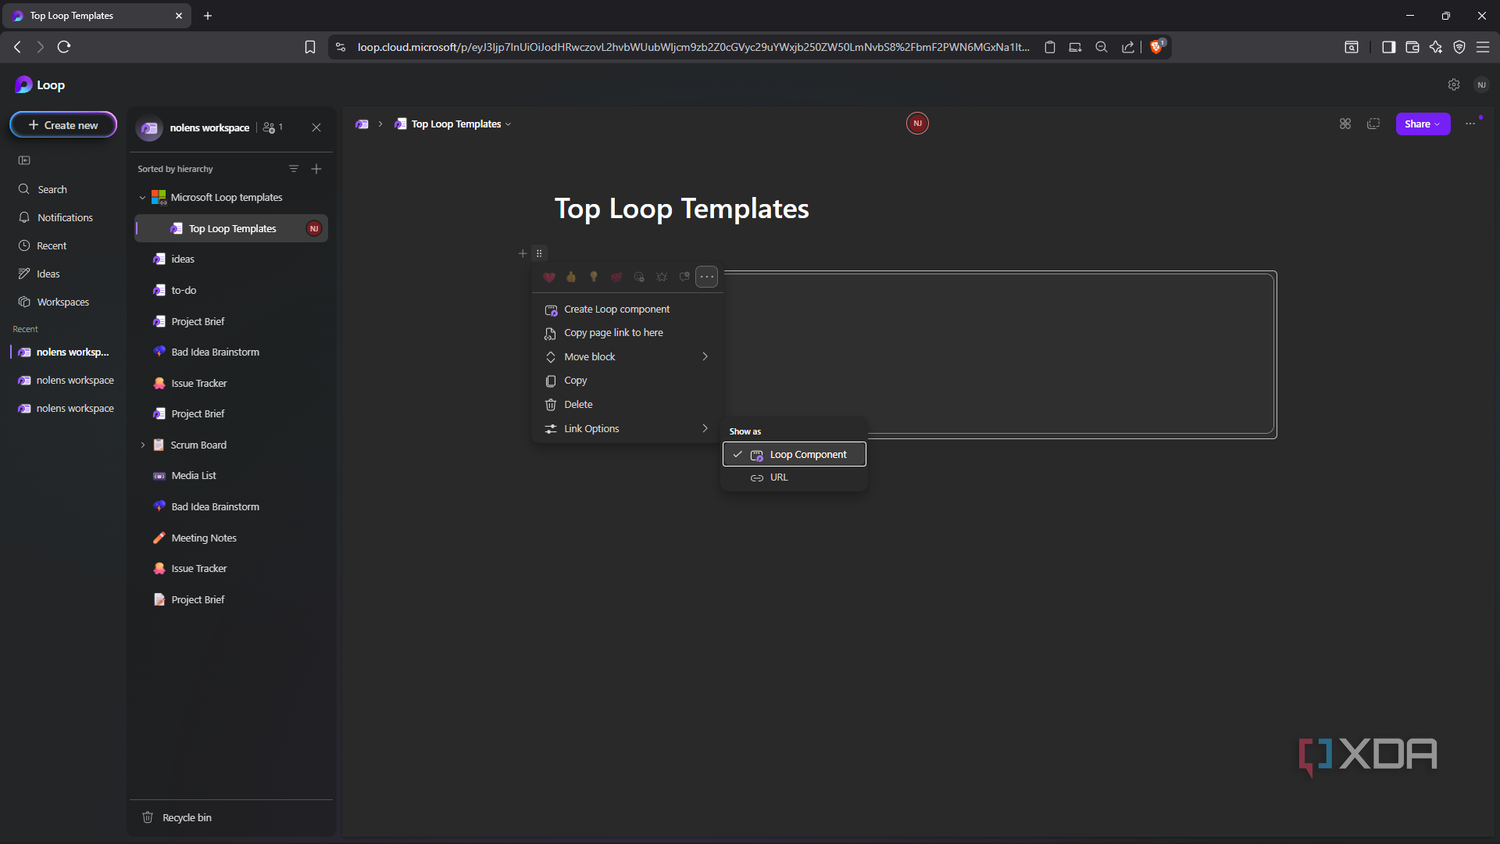
Task: Click the Loop logo in the header
Action: tap(40, 85)
